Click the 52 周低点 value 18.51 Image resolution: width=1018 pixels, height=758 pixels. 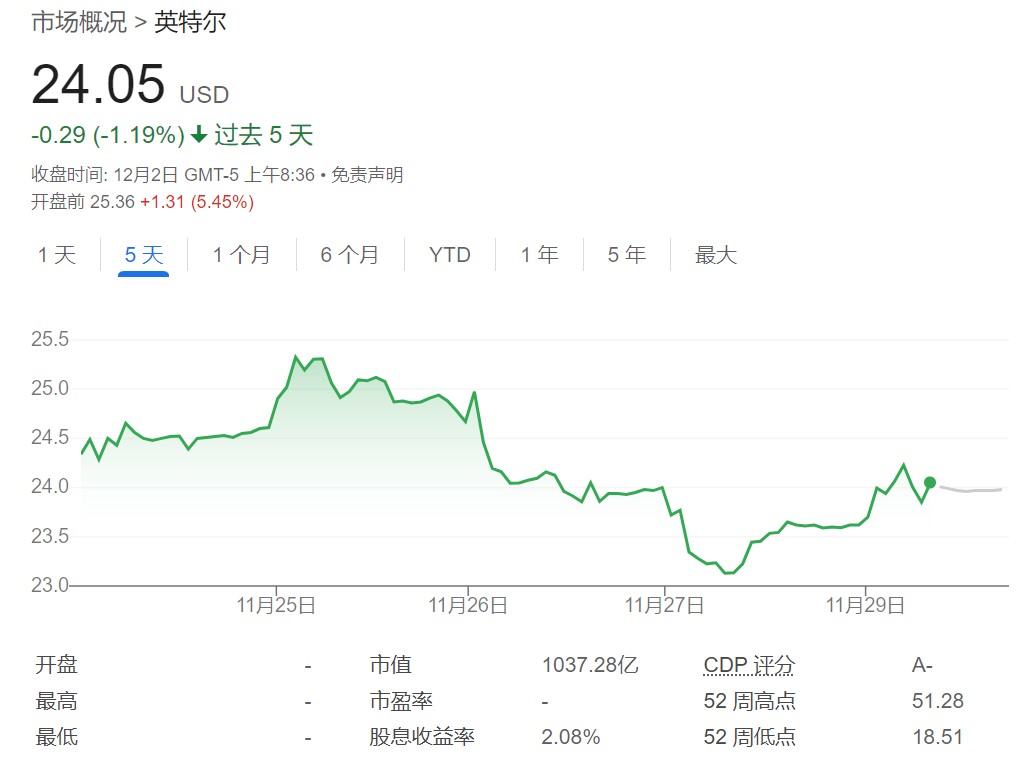click(937, 737)
